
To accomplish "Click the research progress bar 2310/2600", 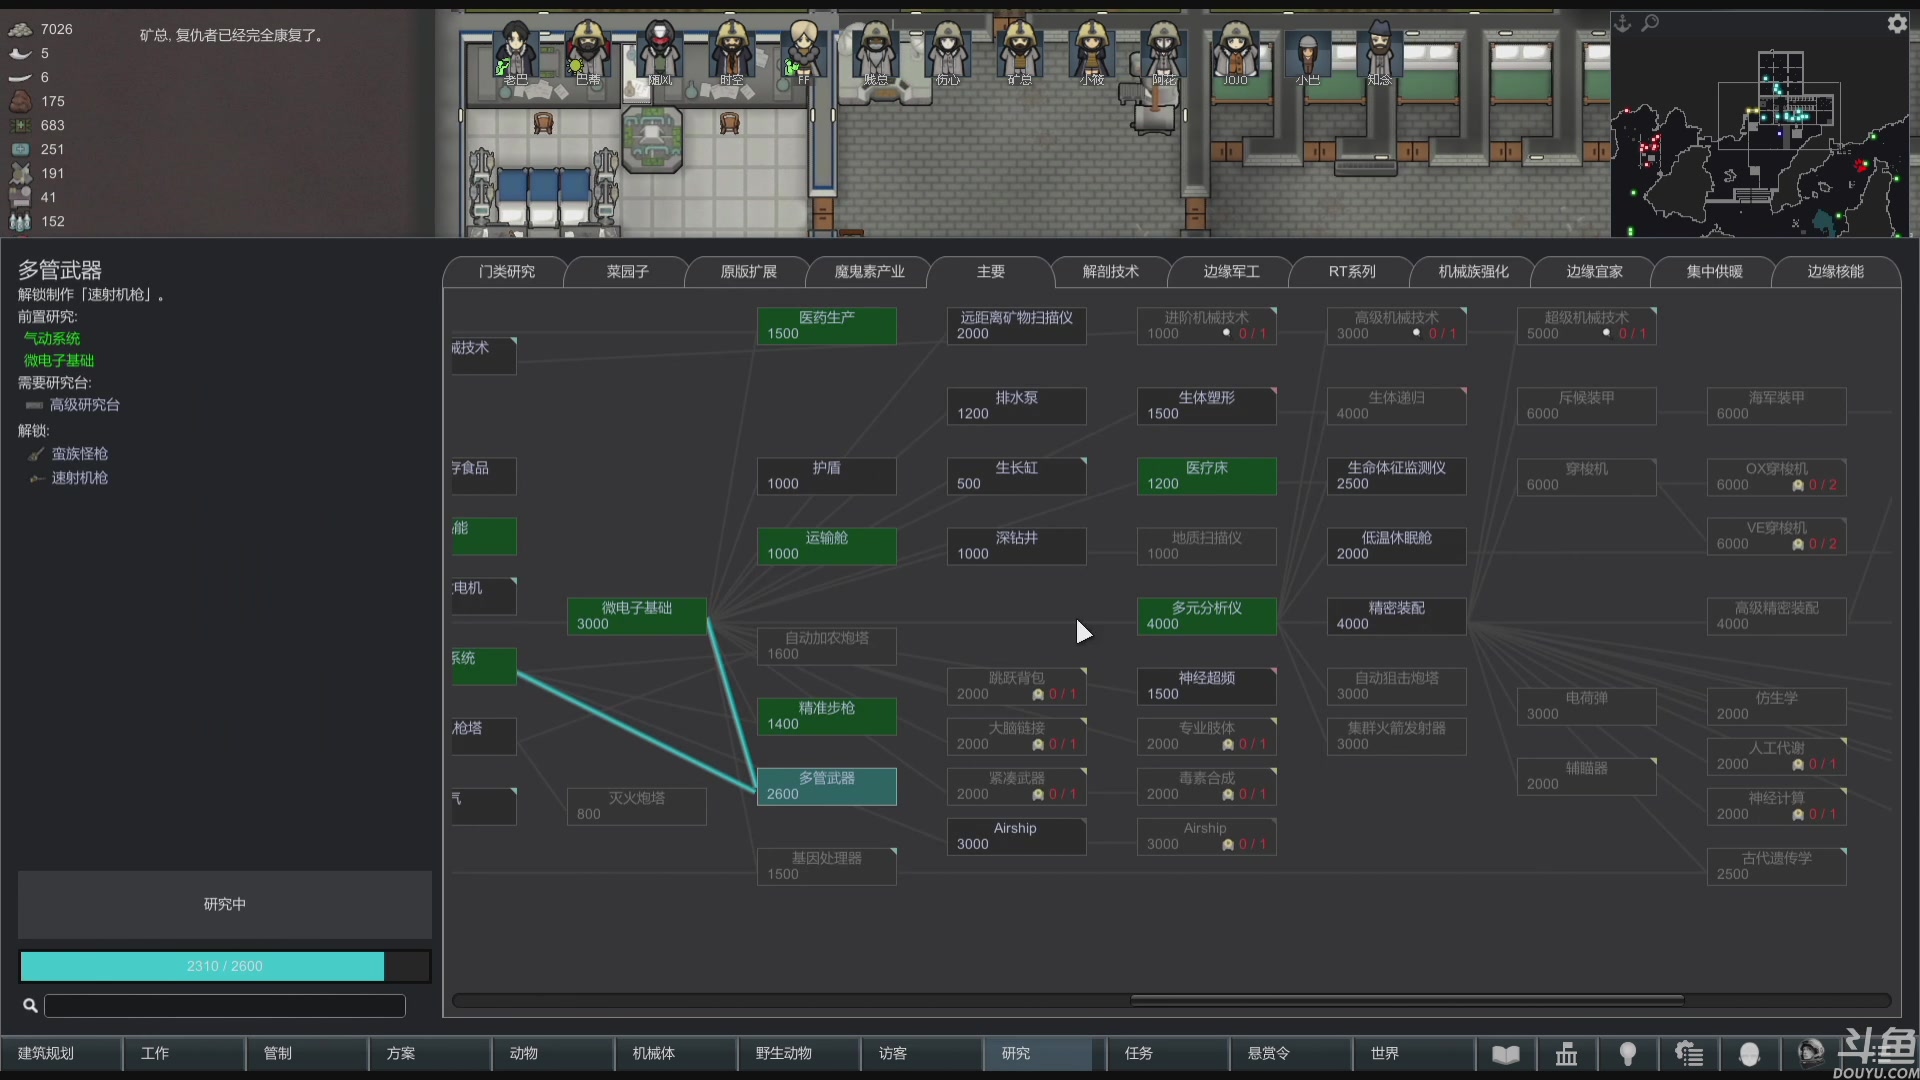I will click(224, 966).
